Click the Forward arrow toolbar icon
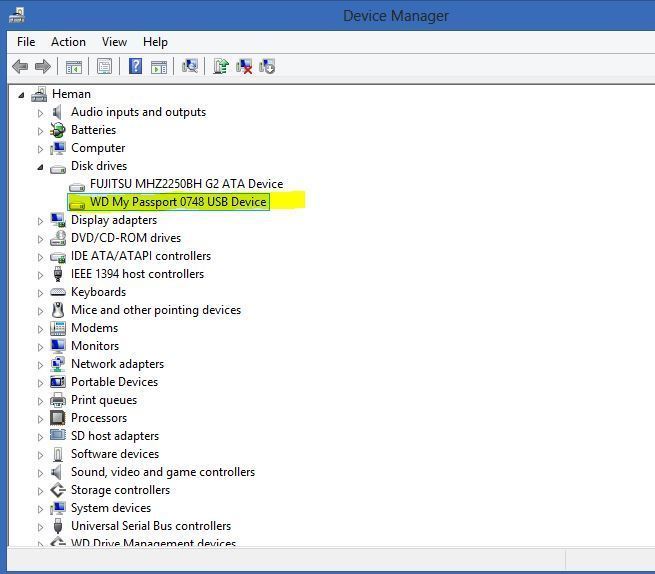The height and width of the screenshot is (574, 655). tap(43, 66)
